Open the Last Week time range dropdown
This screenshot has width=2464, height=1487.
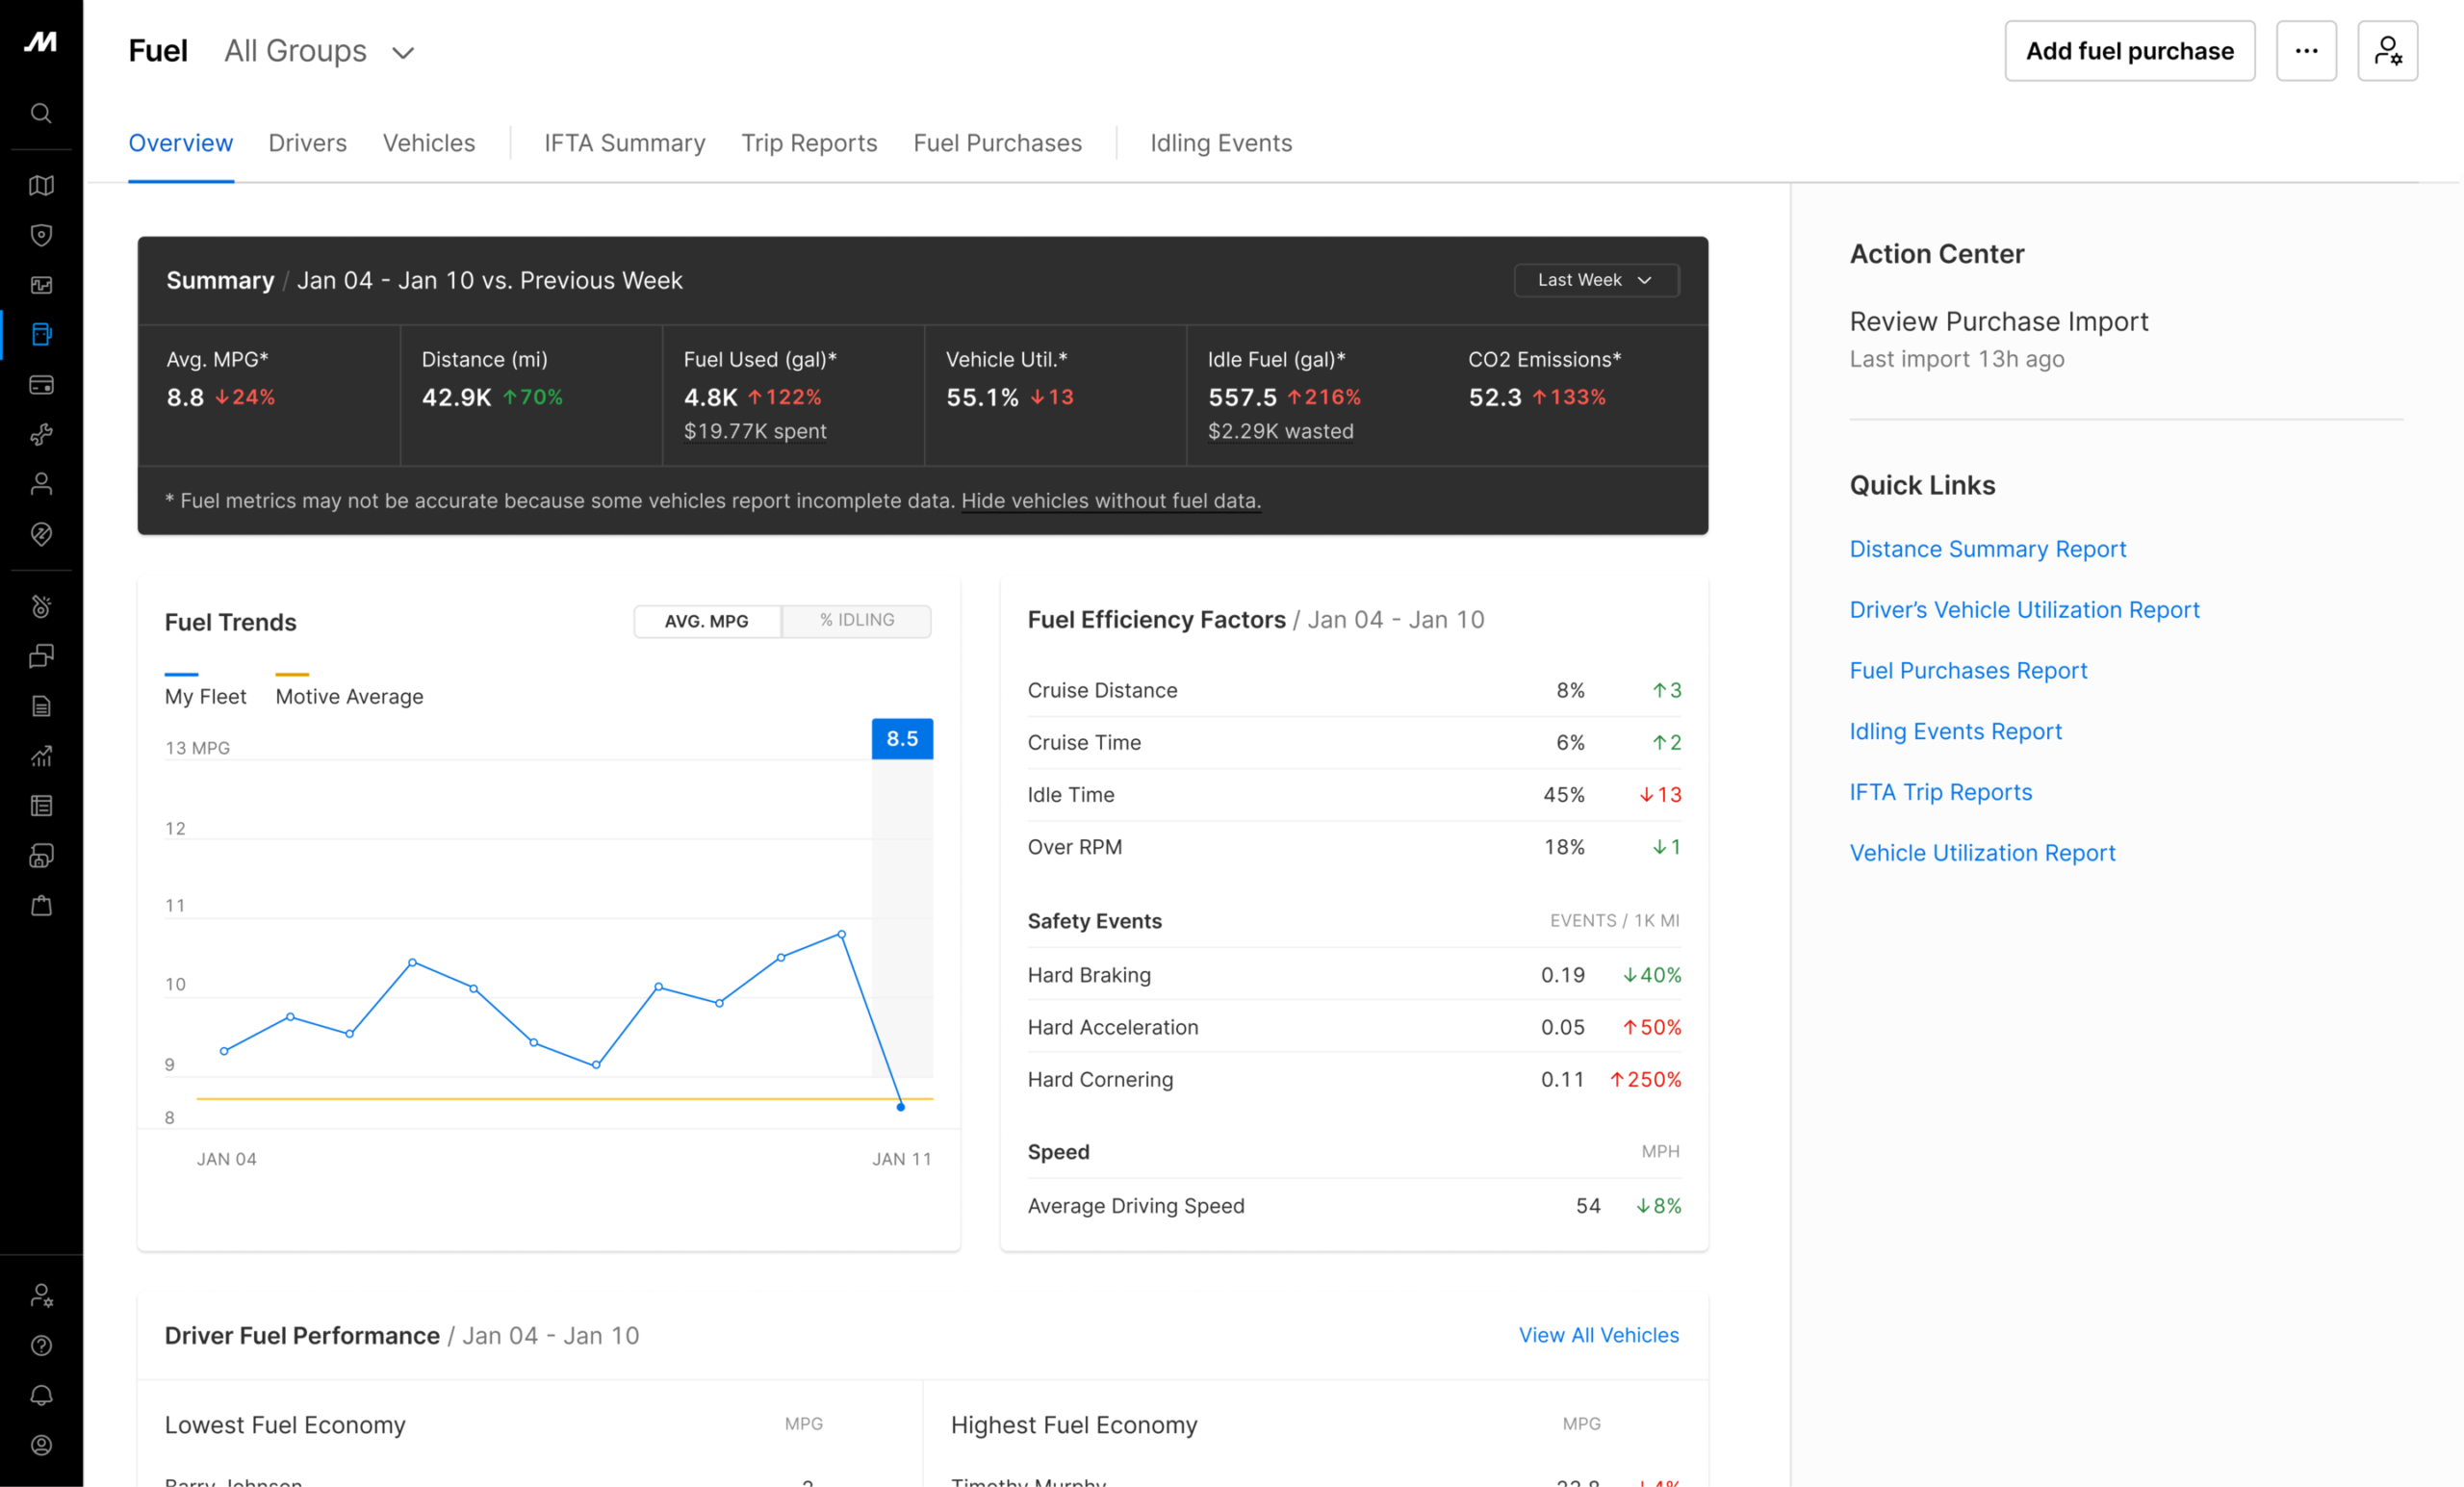coord(1596,280)
